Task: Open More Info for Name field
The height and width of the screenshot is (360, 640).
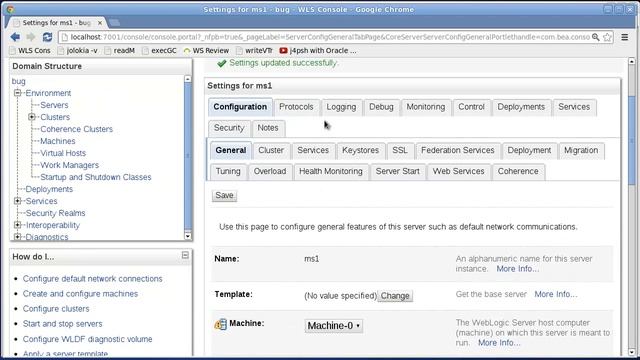Action: (x=518, y=269)
